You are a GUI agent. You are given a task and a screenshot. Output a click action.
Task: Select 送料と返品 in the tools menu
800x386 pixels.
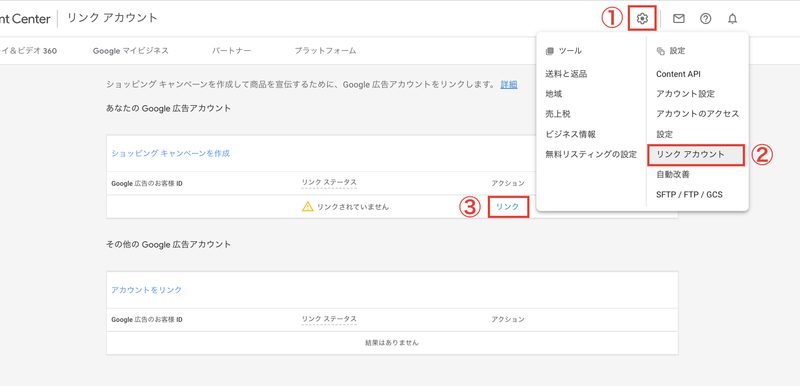click(x=566, y=74)
